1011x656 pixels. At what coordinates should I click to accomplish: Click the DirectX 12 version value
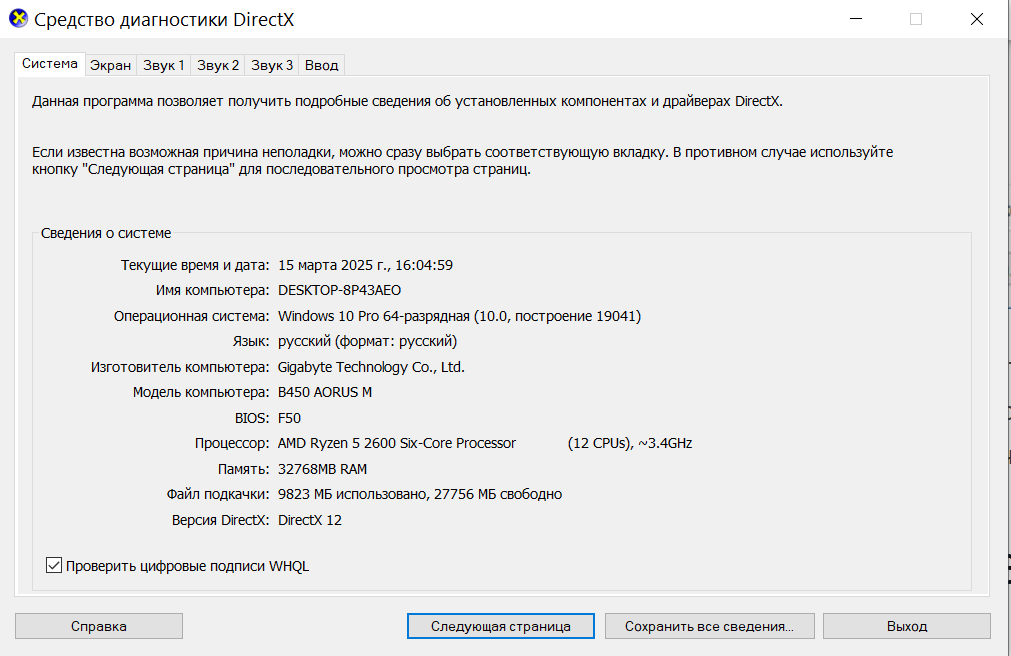[x=309, y=520]
